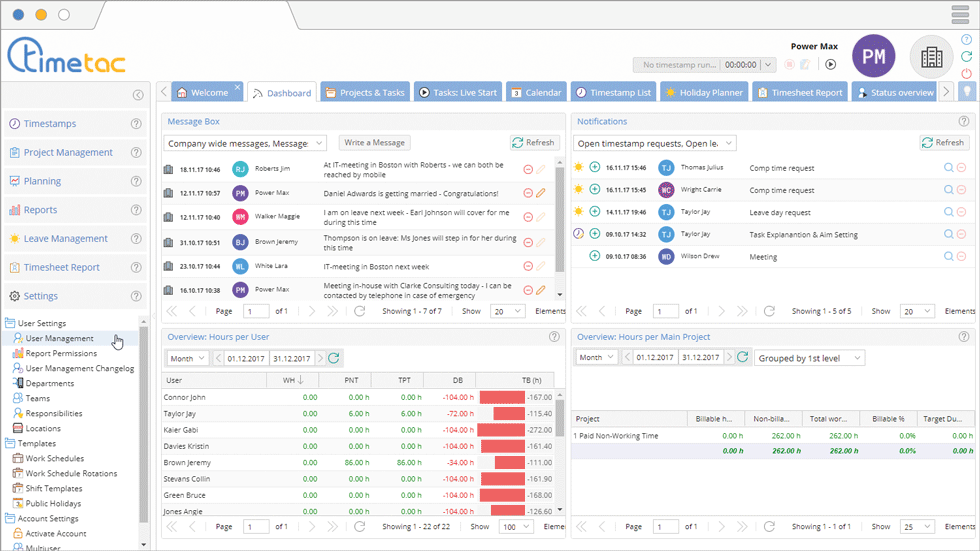Open Leave Management in the sidebar
Image resolution: width=980 pixels, height=551 pixels.
pyautogui.click(x=66, y=239)
